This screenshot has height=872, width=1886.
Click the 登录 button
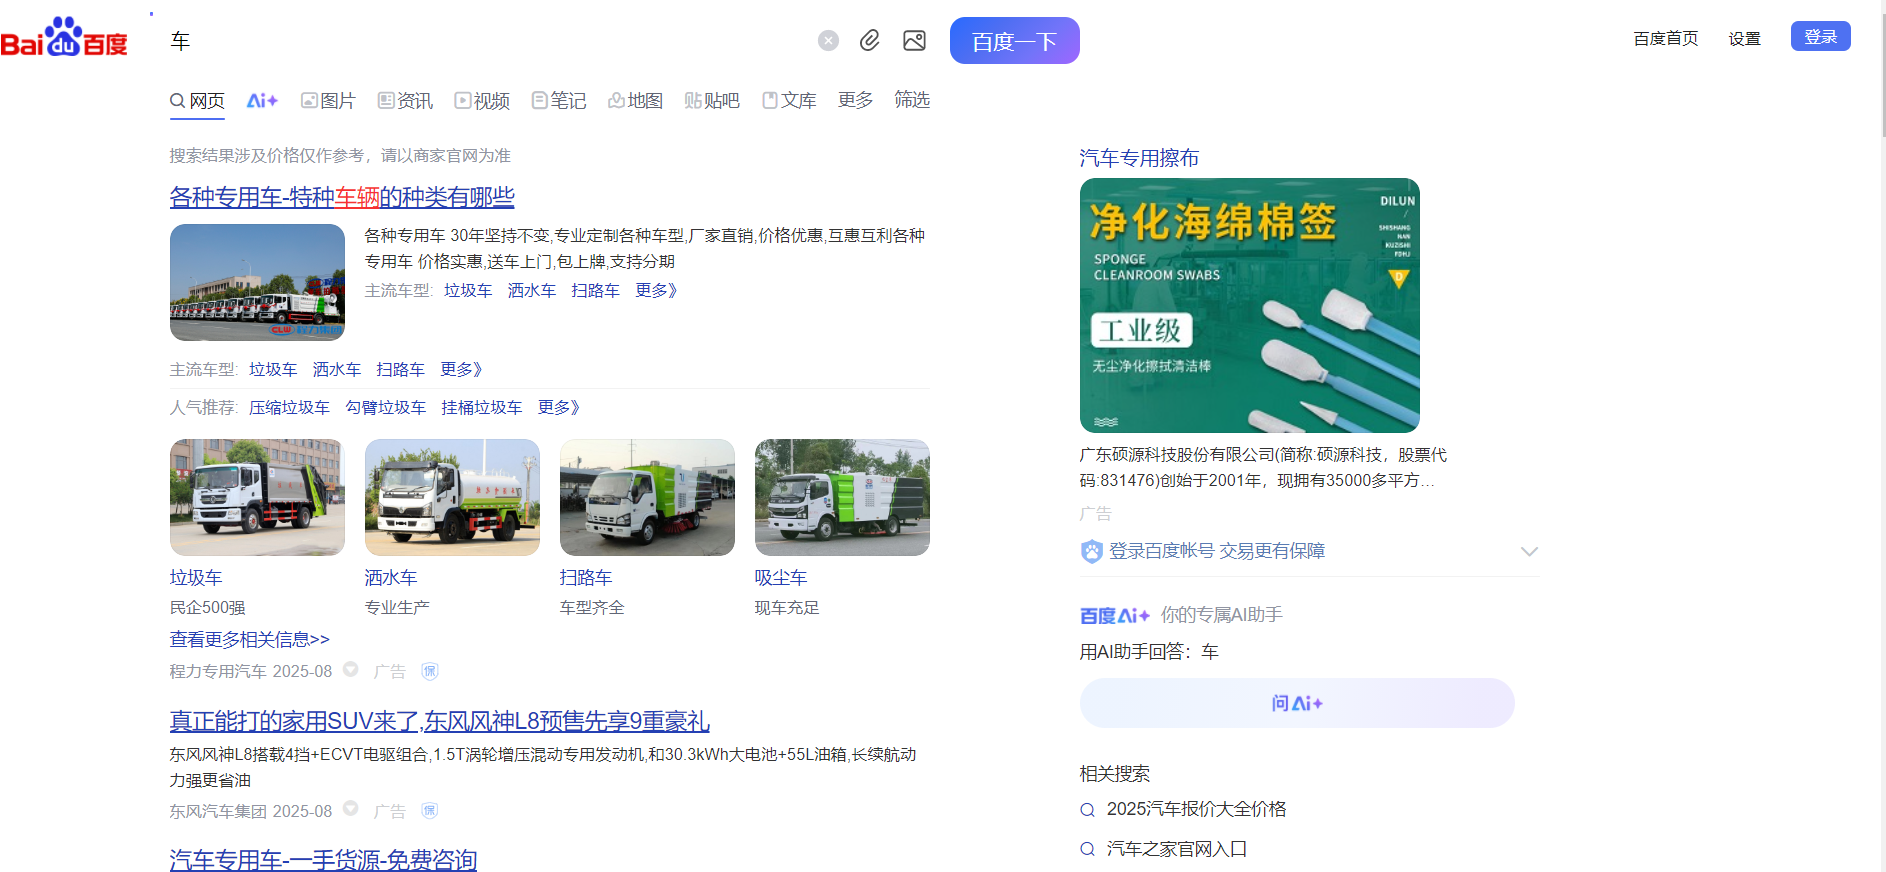point(1820,36)
